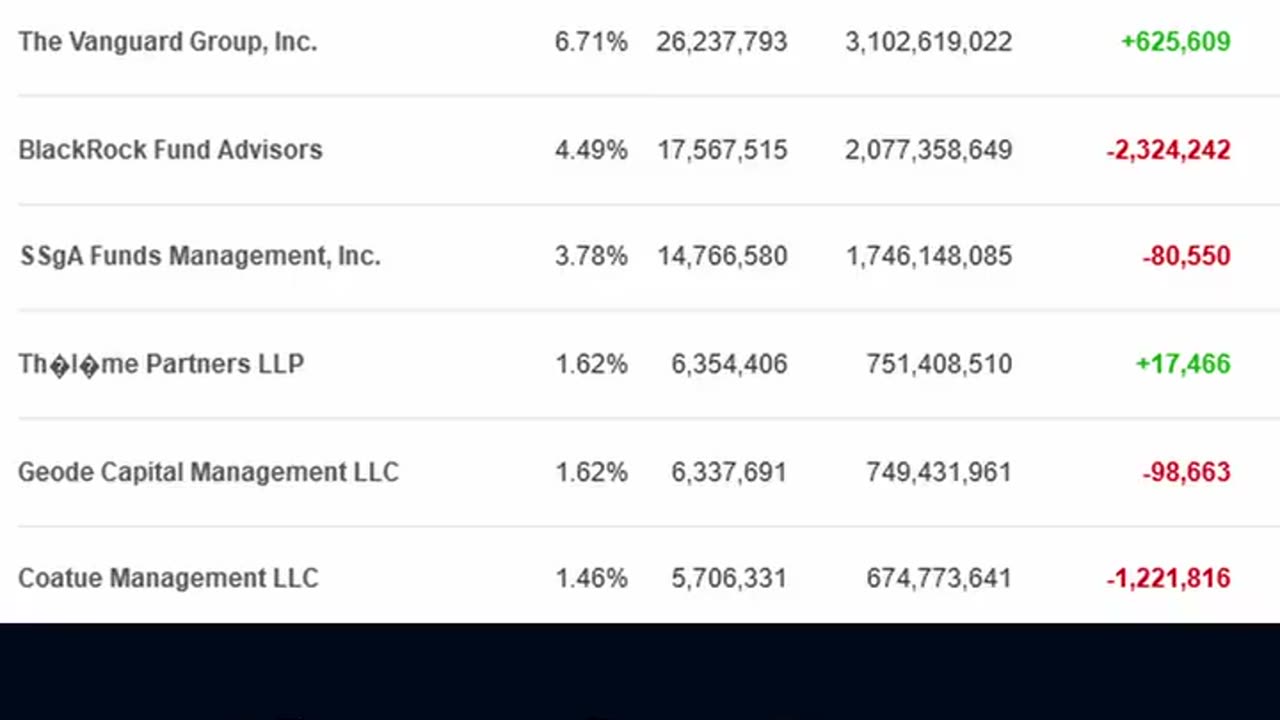Open SSgA Funds Management, Inc. entry
This screenshot has width=1280, height=720.
tap(200, 256)
